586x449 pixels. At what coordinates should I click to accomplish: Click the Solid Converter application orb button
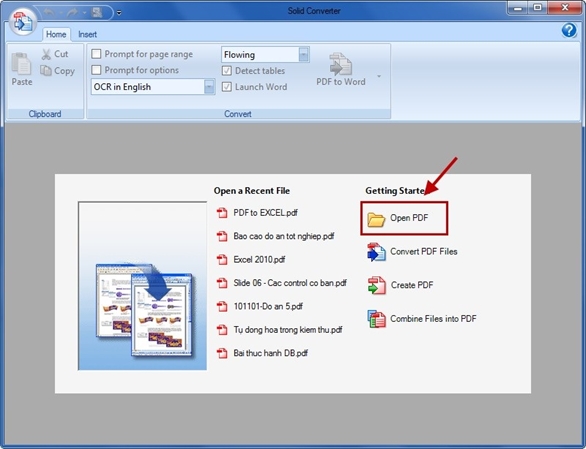point(23,22)
